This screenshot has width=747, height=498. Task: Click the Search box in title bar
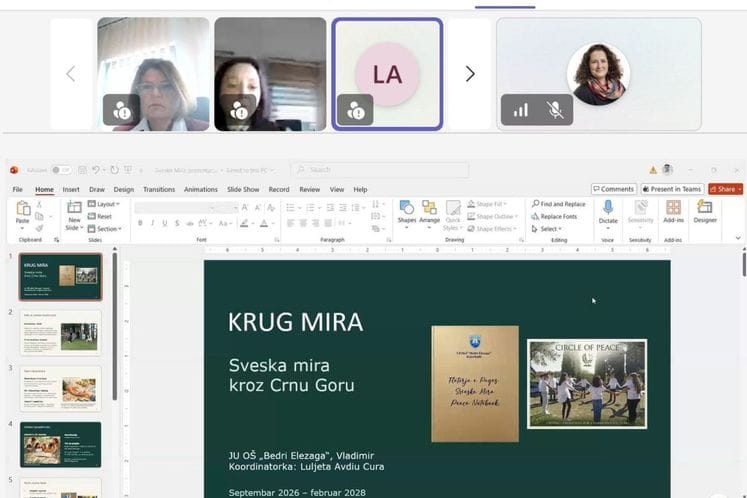pyautogui.click(x=379, y=170)
